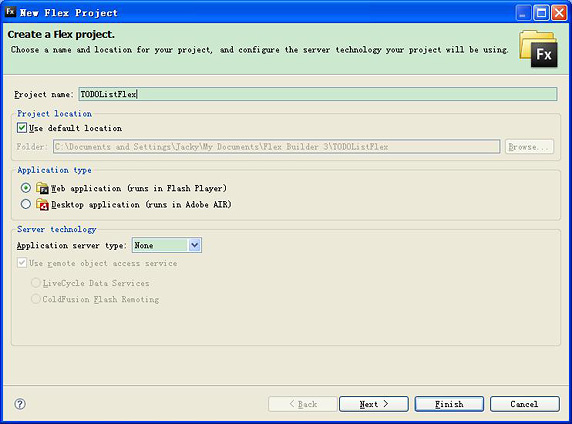The width and height of the screenshot is (572, 424).
Task: Click the Browse button
Action: point(529,147)
